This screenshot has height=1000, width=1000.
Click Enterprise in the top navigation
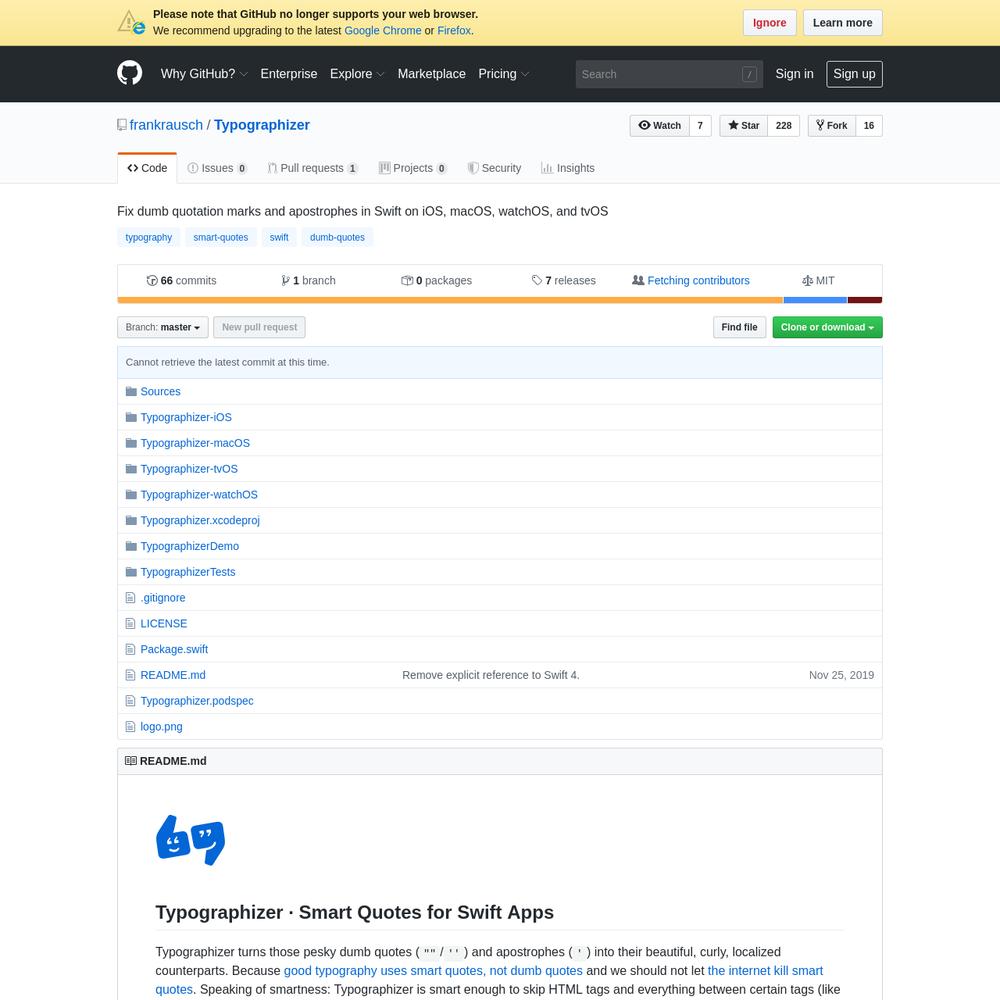click(x=289, y=74)
